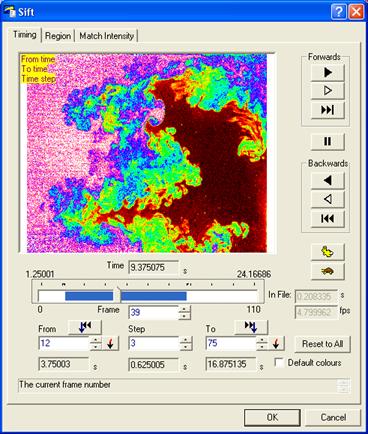Screen dimensions: 368x434
Task: Click the icon button above To
Action: click(251, 327)
